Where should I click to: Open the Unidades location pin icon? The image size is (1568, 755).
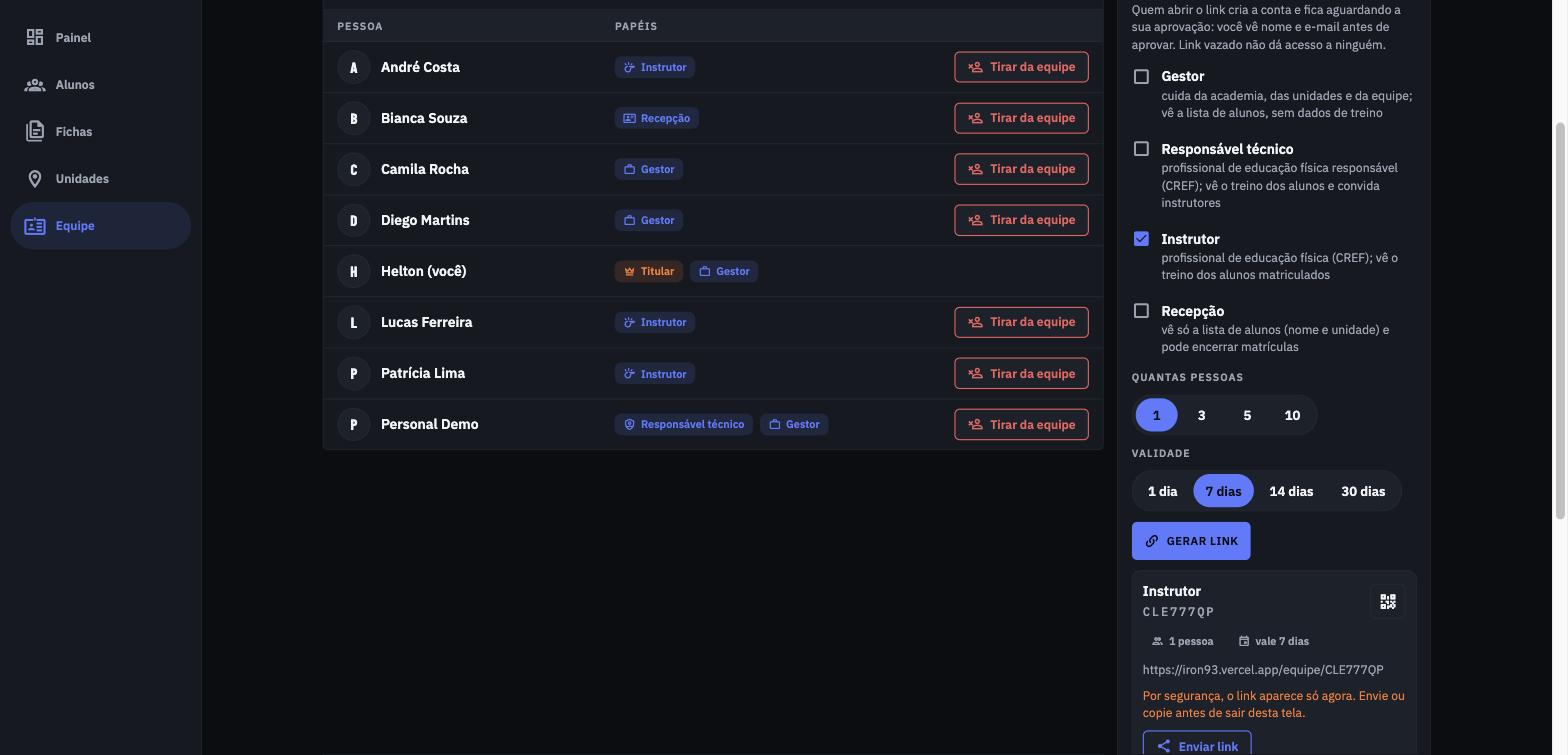tap(35, 179)
